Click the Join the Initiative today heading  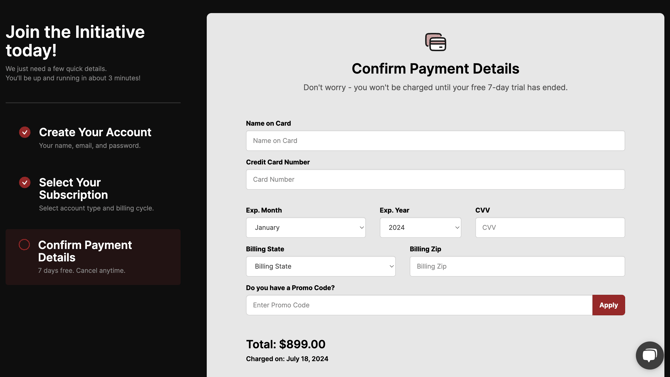(x=75, y=41)
